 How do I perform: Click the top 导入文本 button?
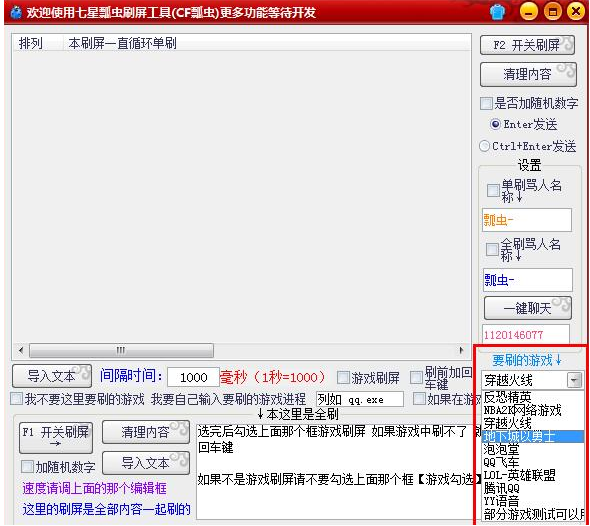(x=52, y=376)
